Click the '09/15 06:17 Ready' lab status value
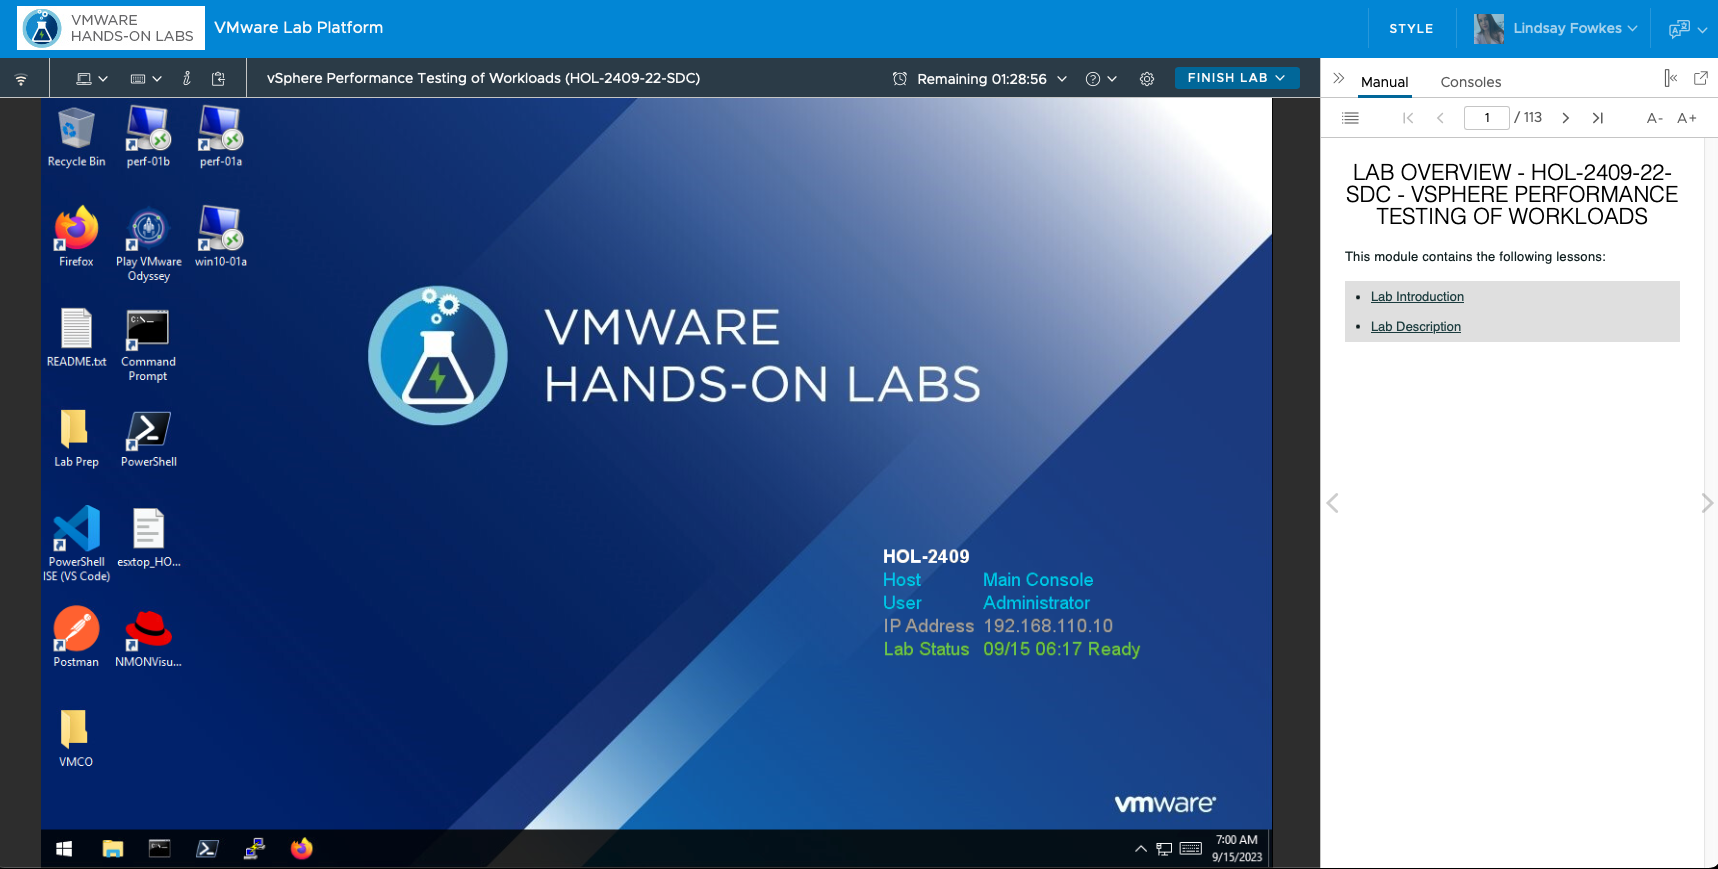Image resolution: width=1718 pixels, height=869 pixels. (x=1061, y=649)
